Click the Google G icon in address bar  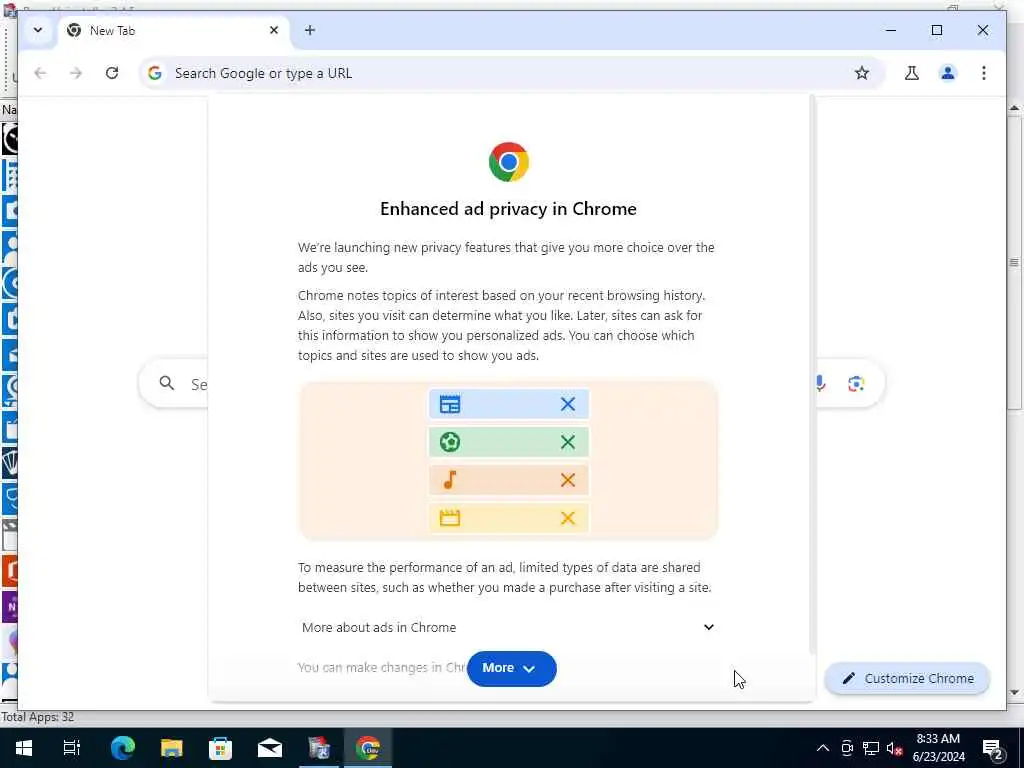point(155,73)
